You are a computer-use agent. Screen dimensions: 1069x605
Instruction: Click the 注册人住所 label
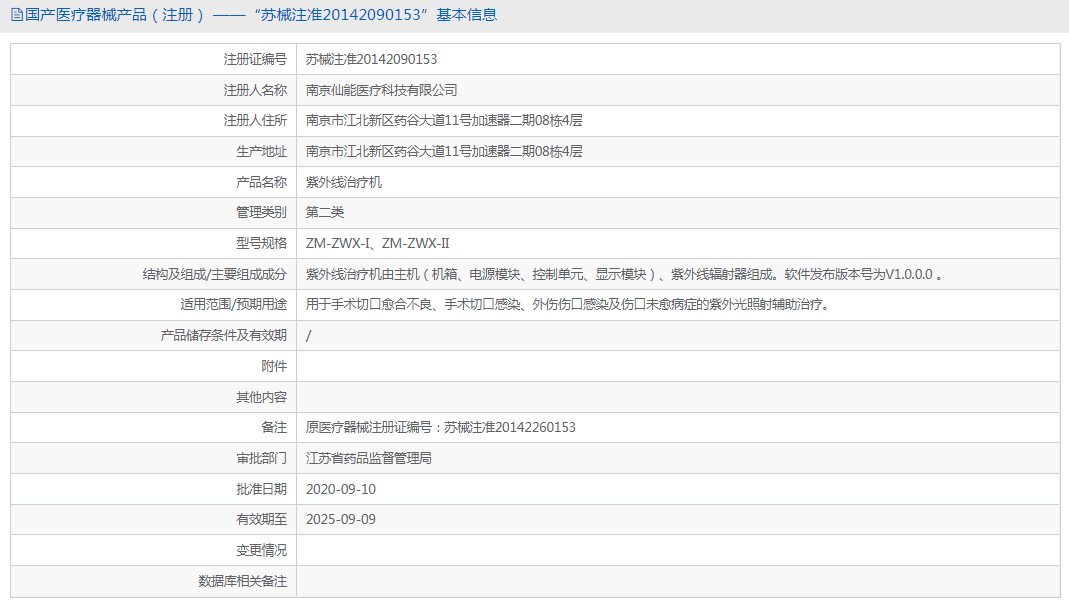[255, 121]
